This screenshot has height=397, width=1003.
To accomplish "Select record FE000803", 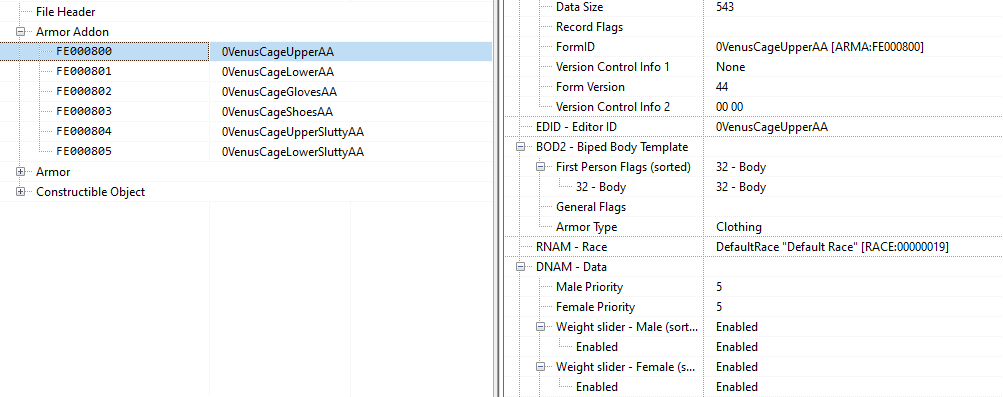I will pos(84,111).
